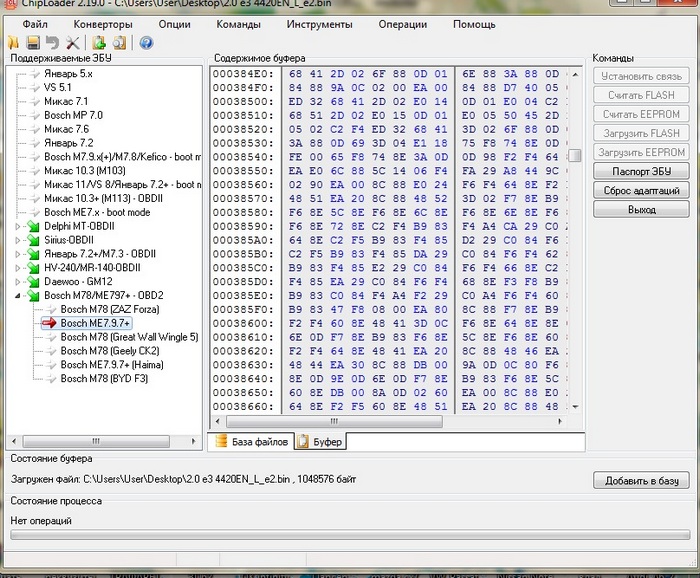Open the Инструменты menu
Viewport: 700px width, 578px height.
click(318, 23)
